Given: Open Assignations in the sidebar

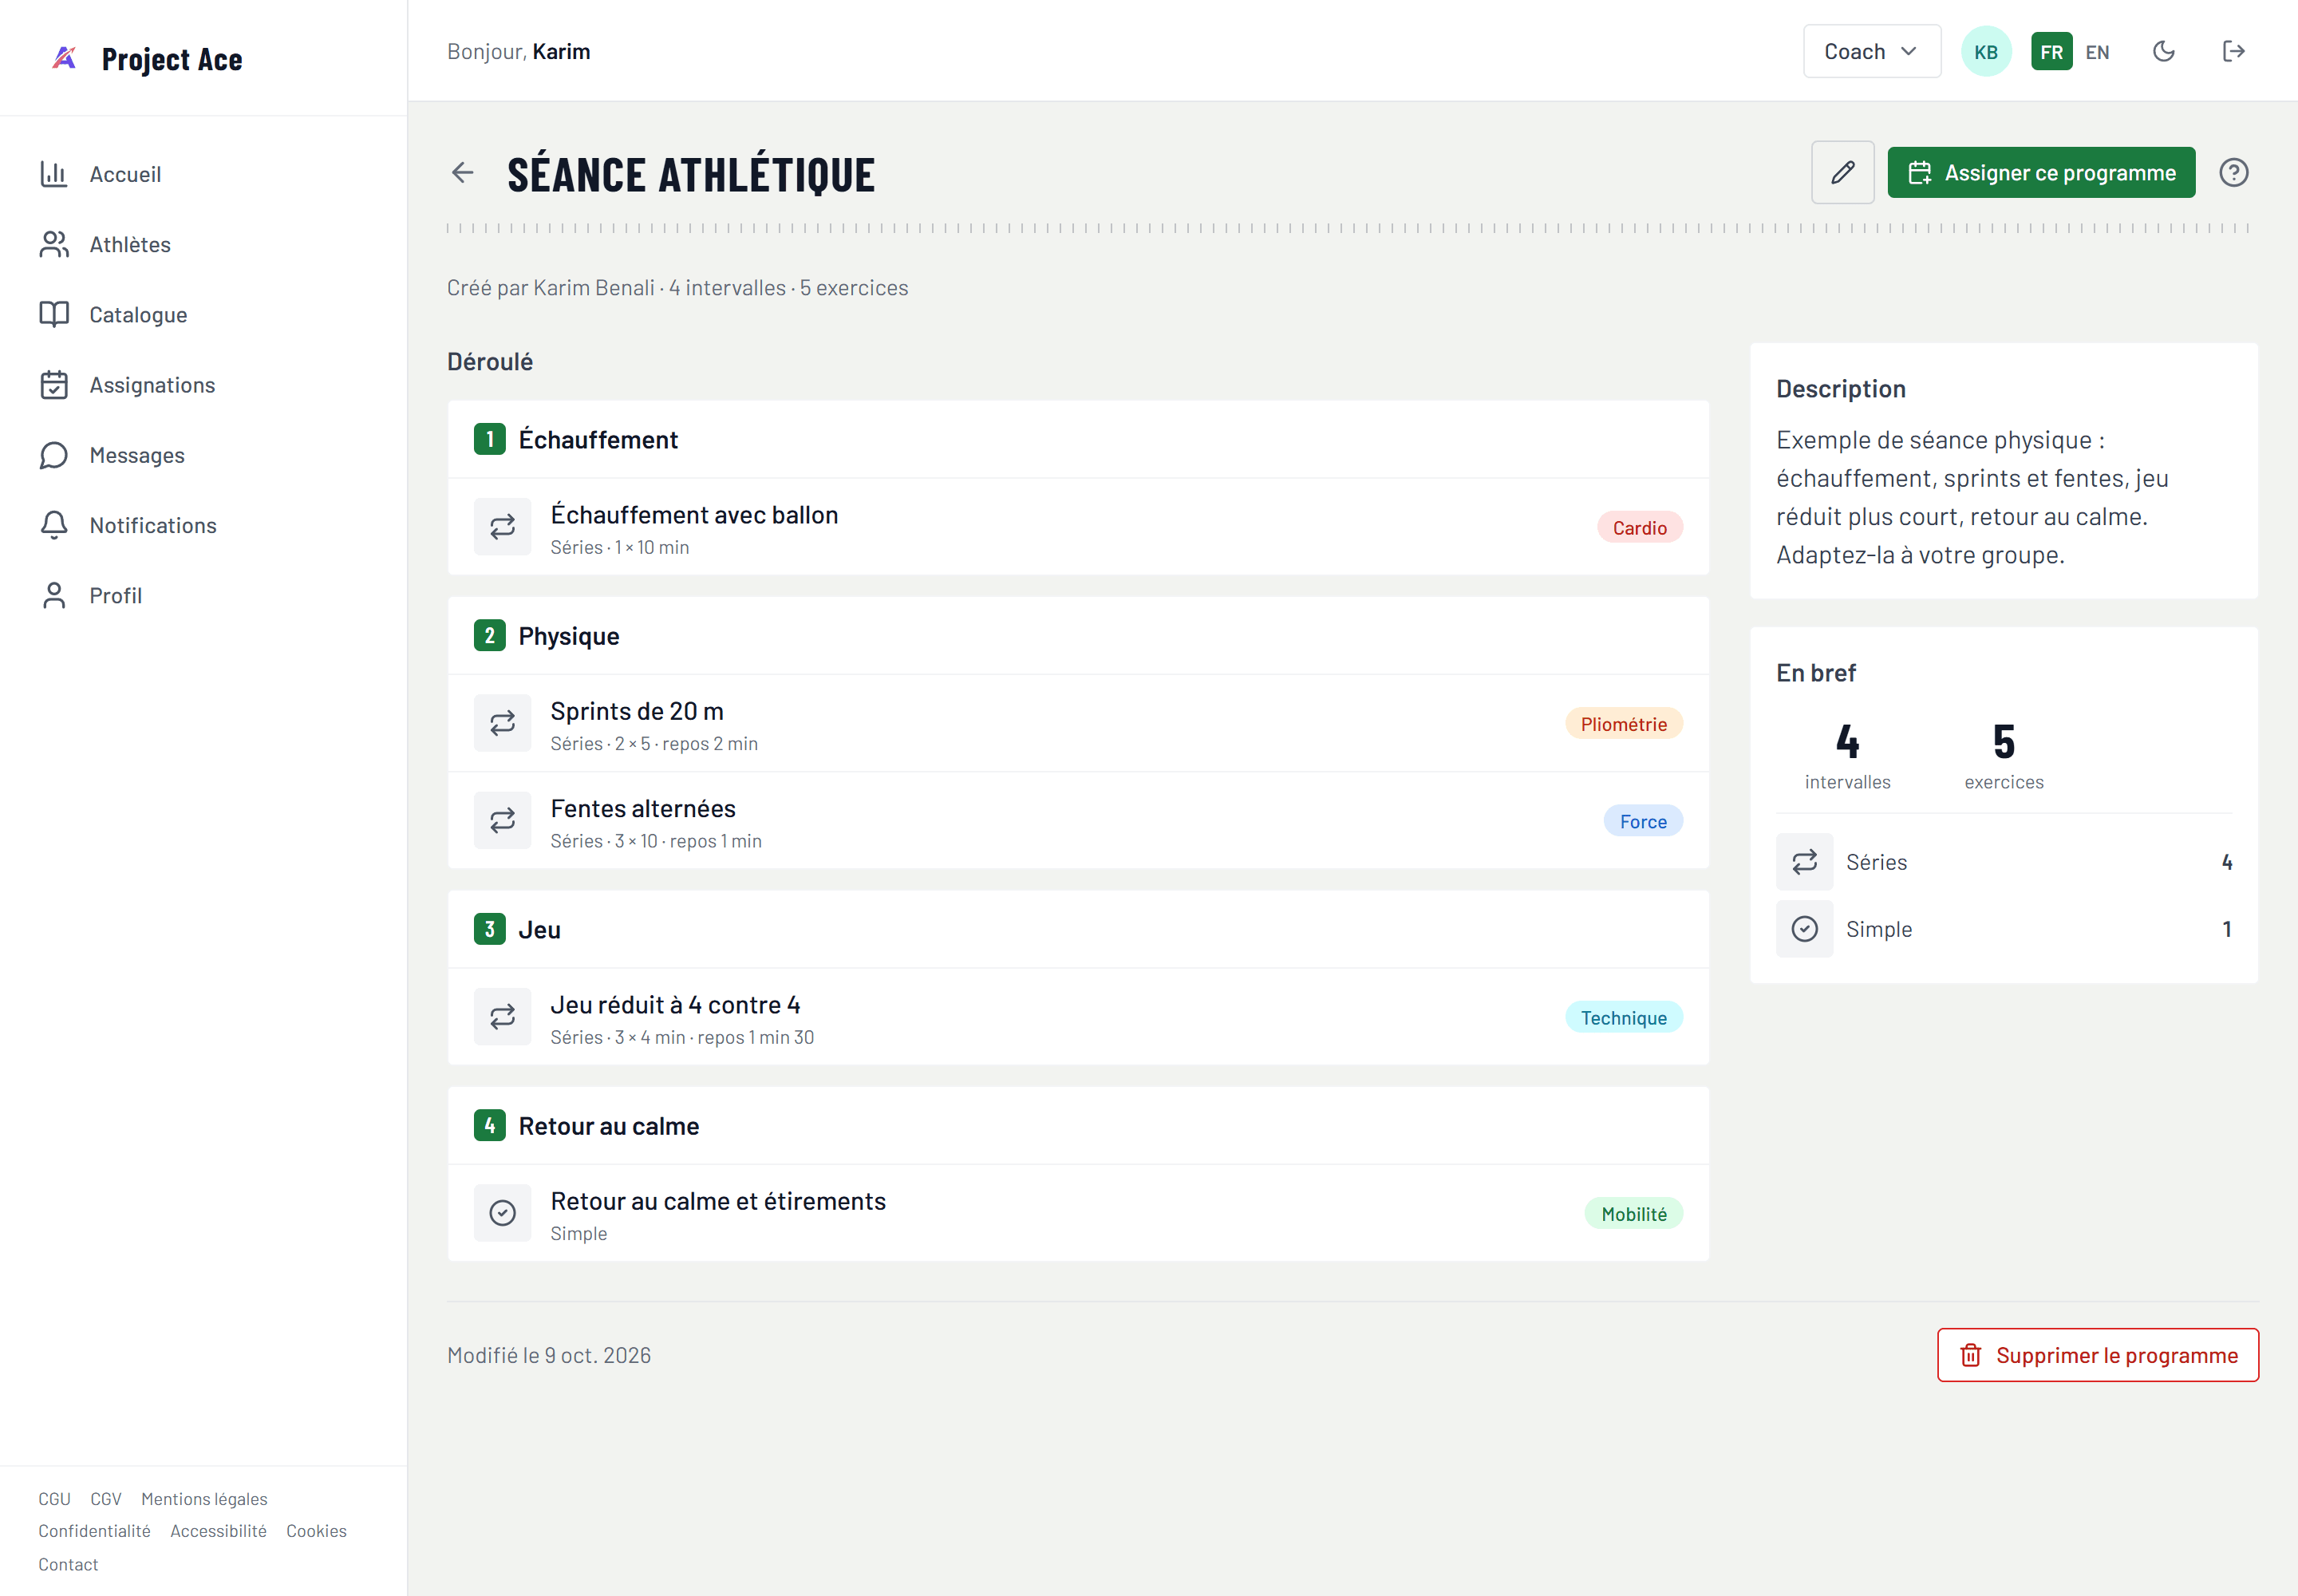Looking at the screenshot, I should click(x=203, y=385).
